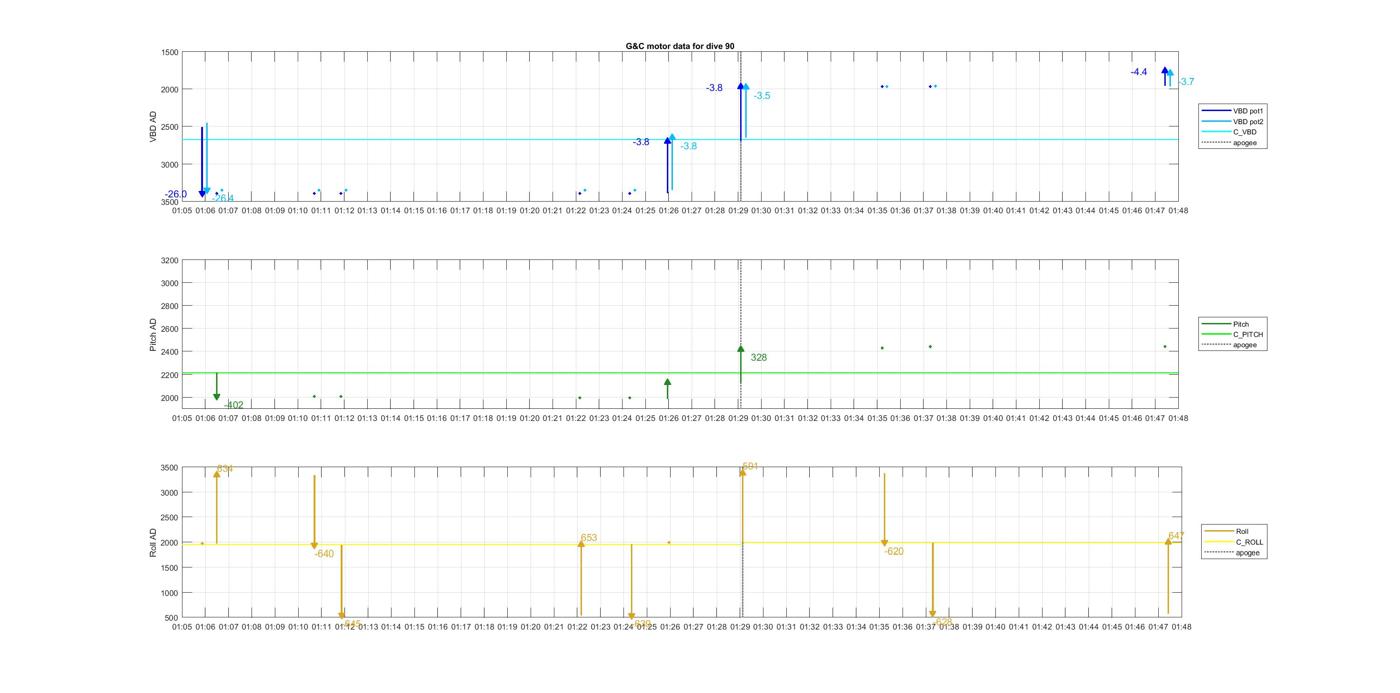
Task: Click the title 'G&C motor data for dive 90'
Action: click(x=680, y=46)
